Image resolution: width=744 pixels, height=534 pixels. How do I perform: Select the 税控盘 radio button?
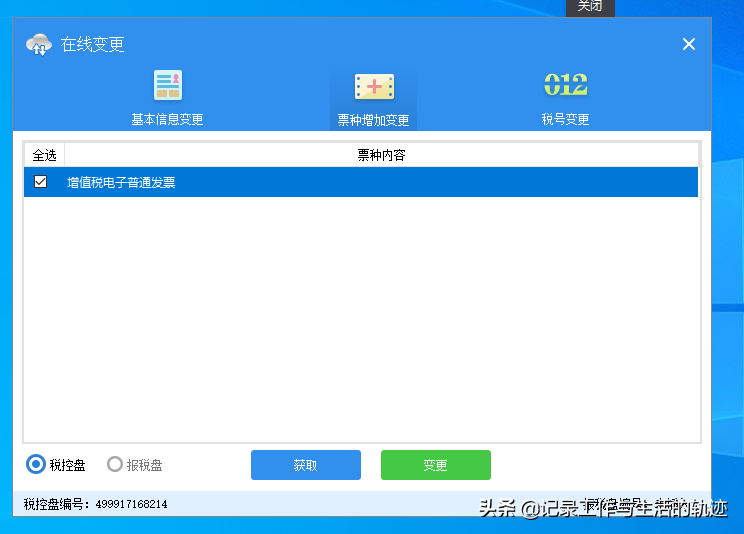[36, 464]
